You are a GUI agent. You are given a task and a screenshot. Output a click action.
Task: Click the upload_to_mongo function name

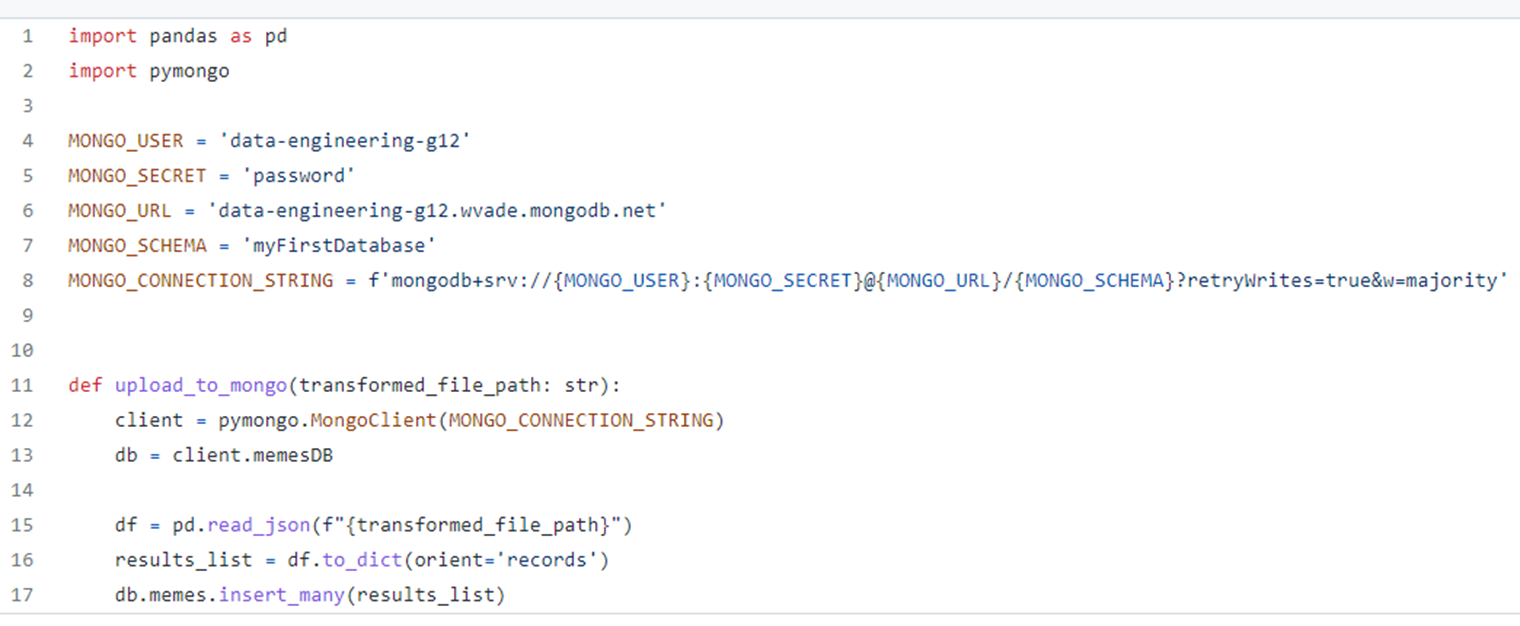201,386
